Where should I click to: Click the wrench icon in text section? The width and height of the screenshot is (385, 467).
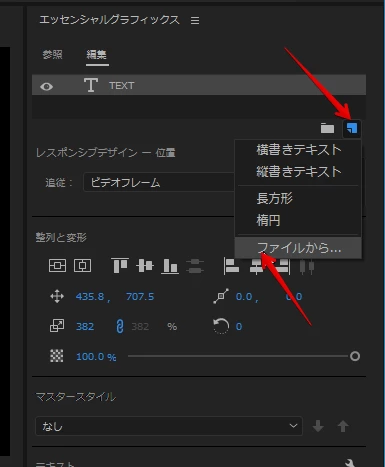coord(350,463)
